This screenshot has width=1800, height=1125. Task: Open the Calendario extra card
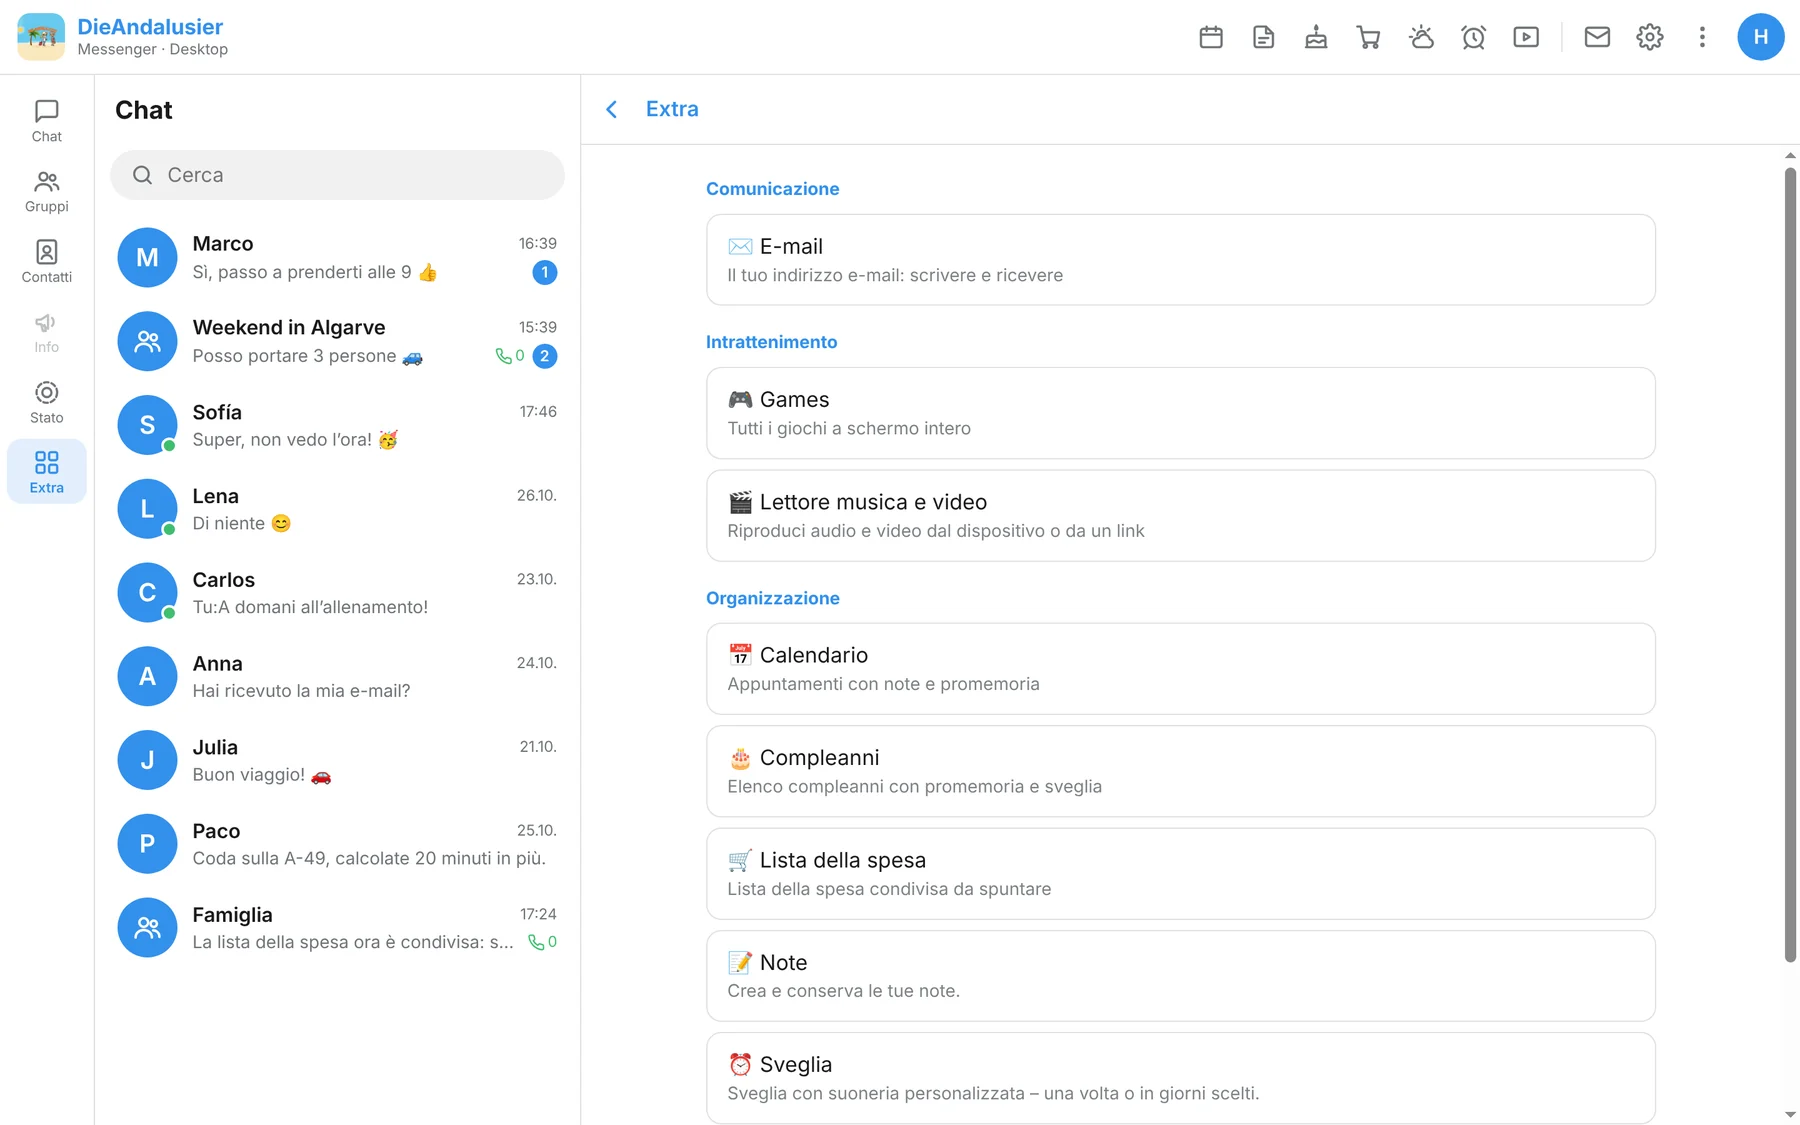(x=1180, y=669)
